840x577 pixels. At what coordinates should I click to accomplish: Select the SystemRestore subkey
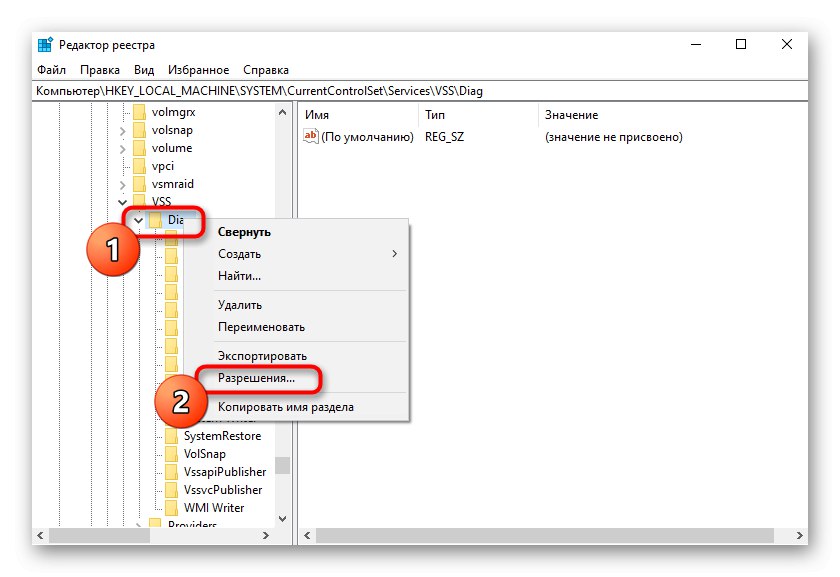click(222, 436)
